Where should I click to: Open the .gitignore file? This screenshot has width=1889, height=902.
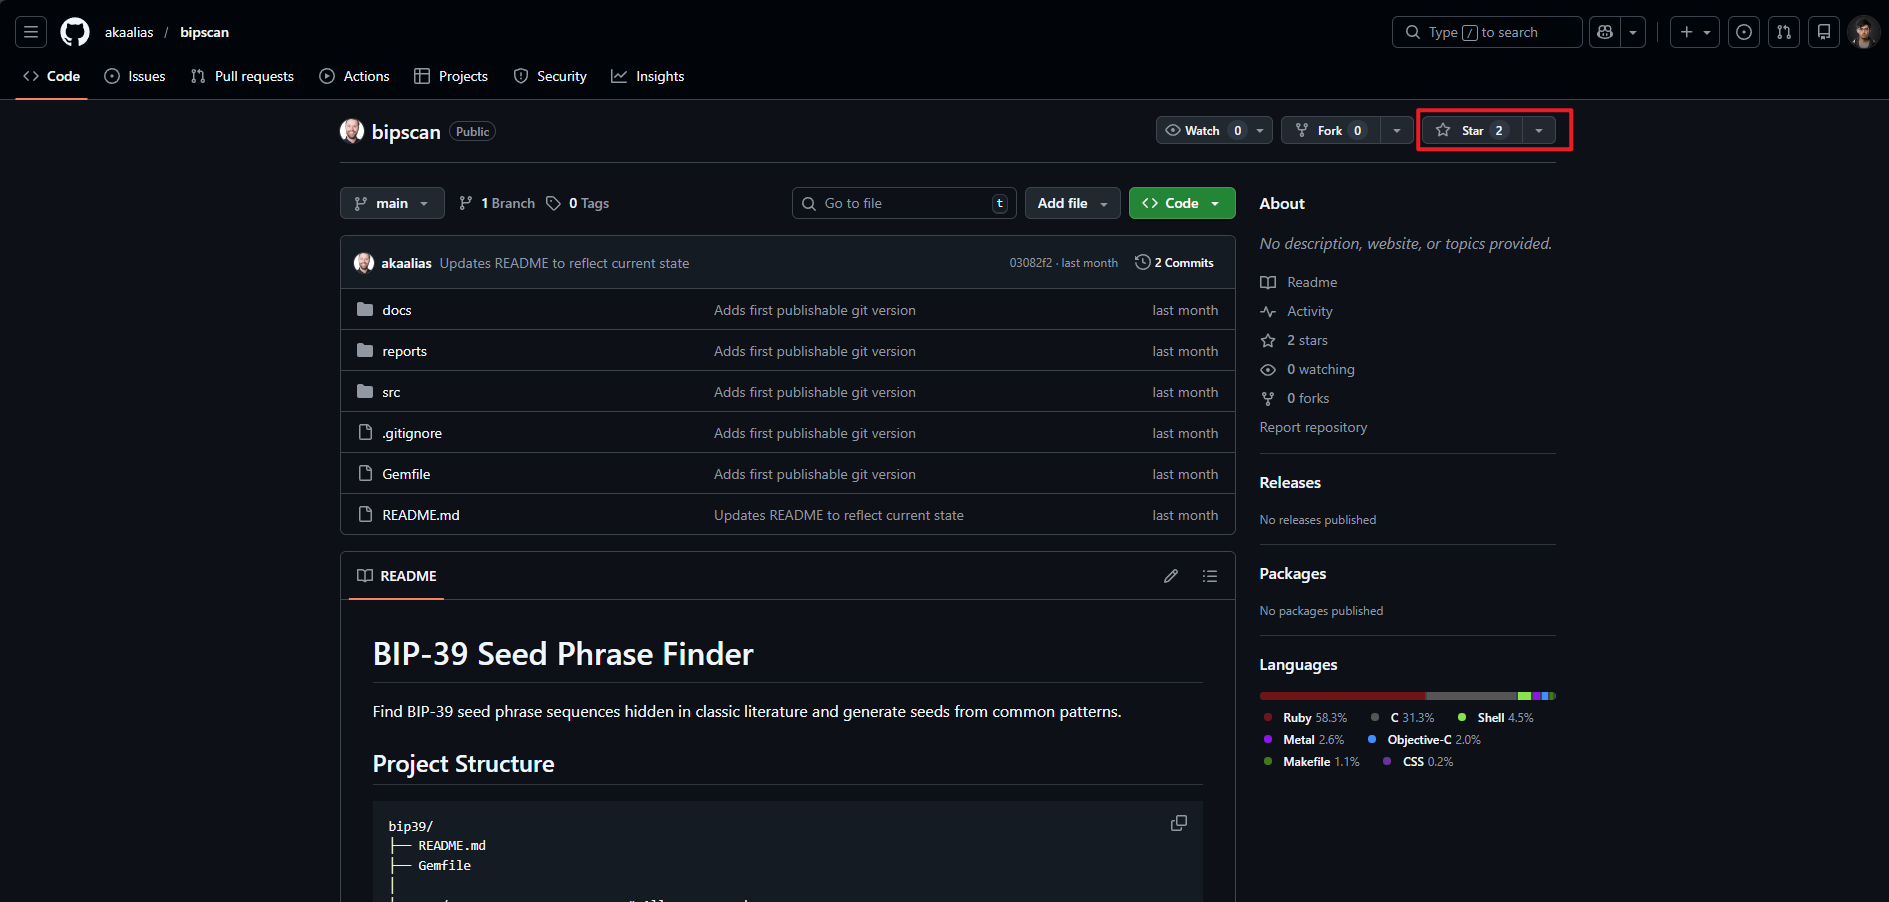coord(412,433)
